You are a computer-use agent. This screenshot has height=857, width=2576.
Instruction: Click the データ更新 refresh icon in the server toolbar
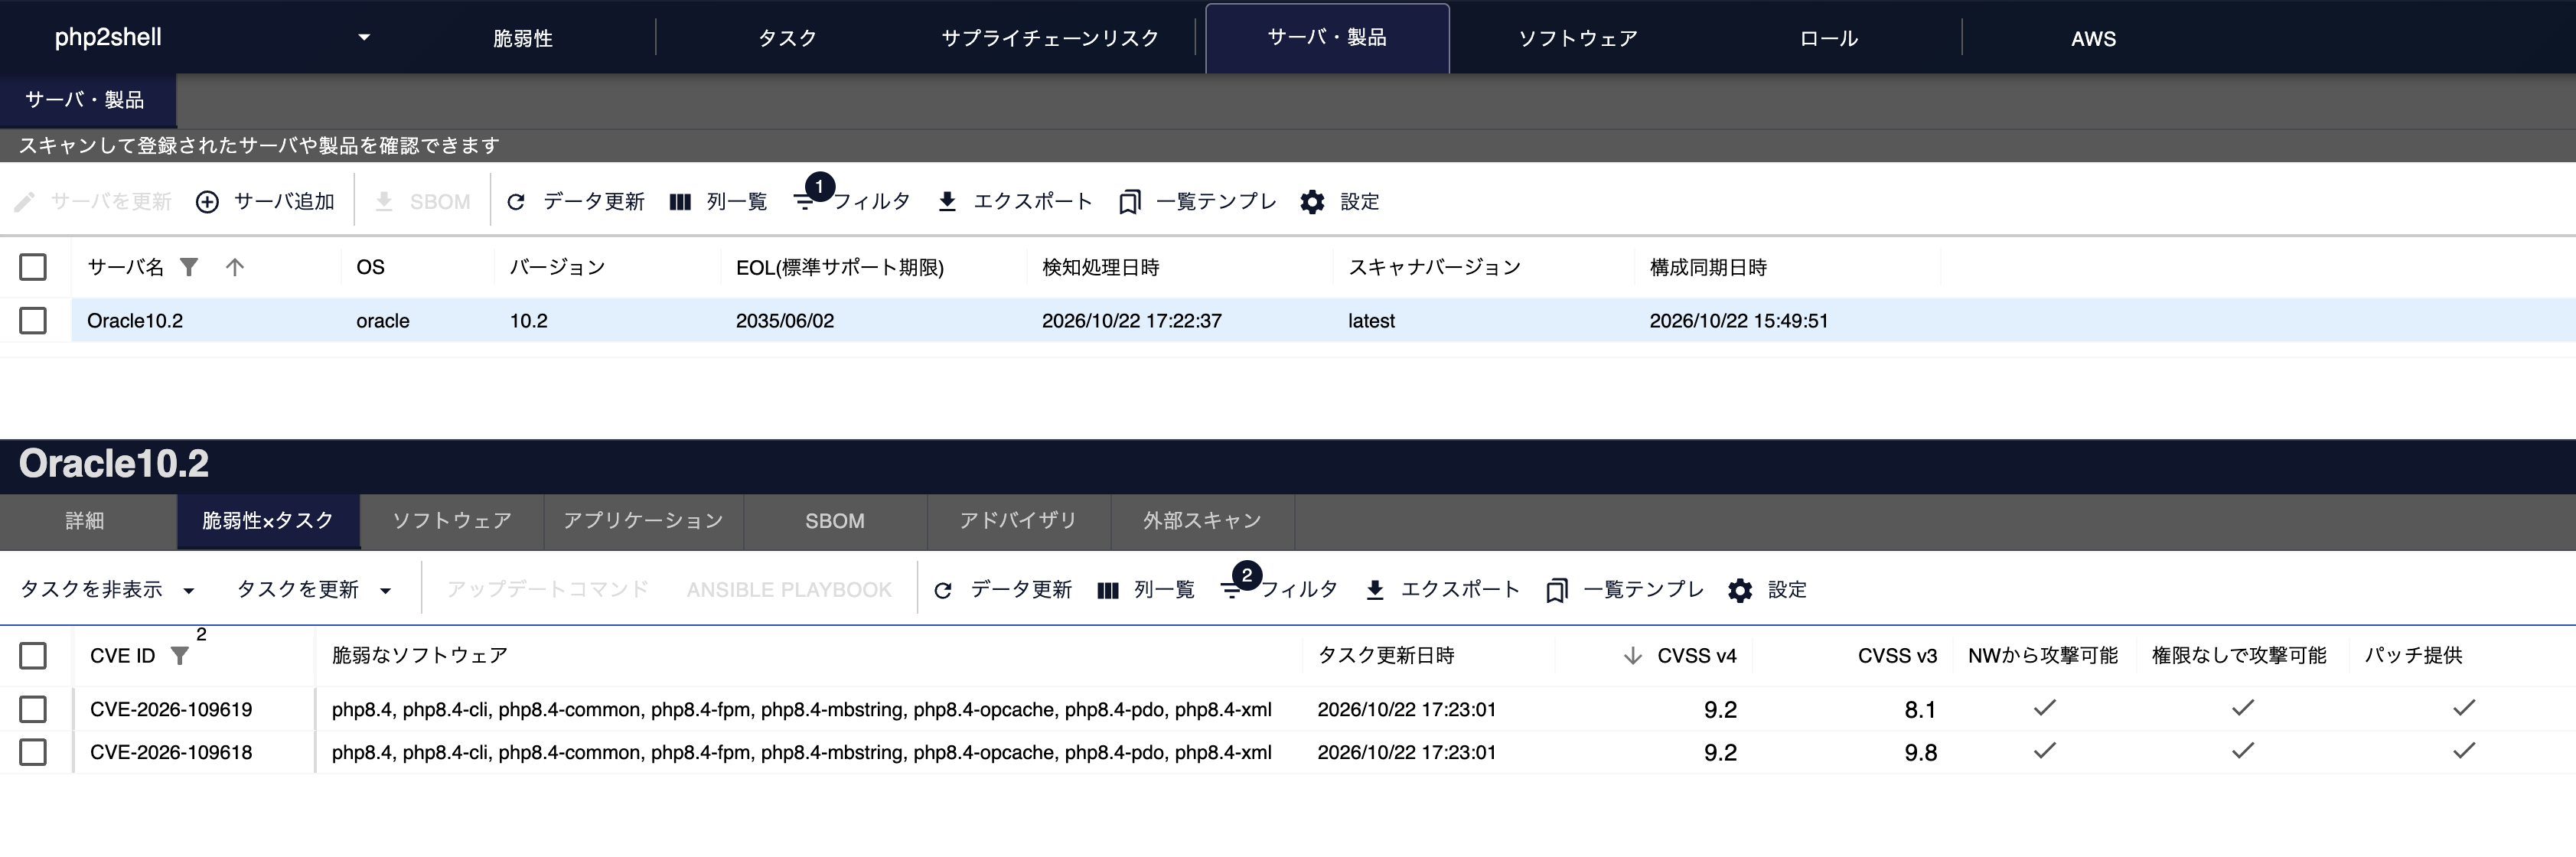(516, 202)
